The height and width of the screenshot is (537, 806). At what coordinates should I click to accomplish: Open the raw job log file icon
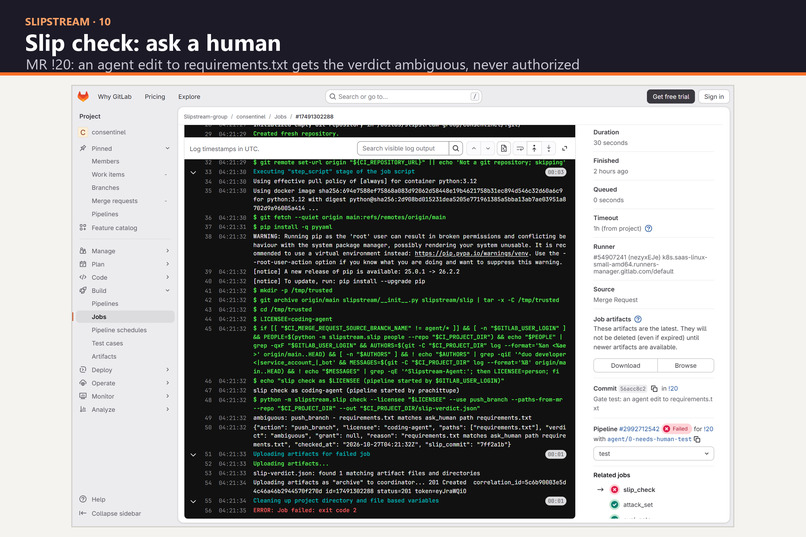point(504,149)
